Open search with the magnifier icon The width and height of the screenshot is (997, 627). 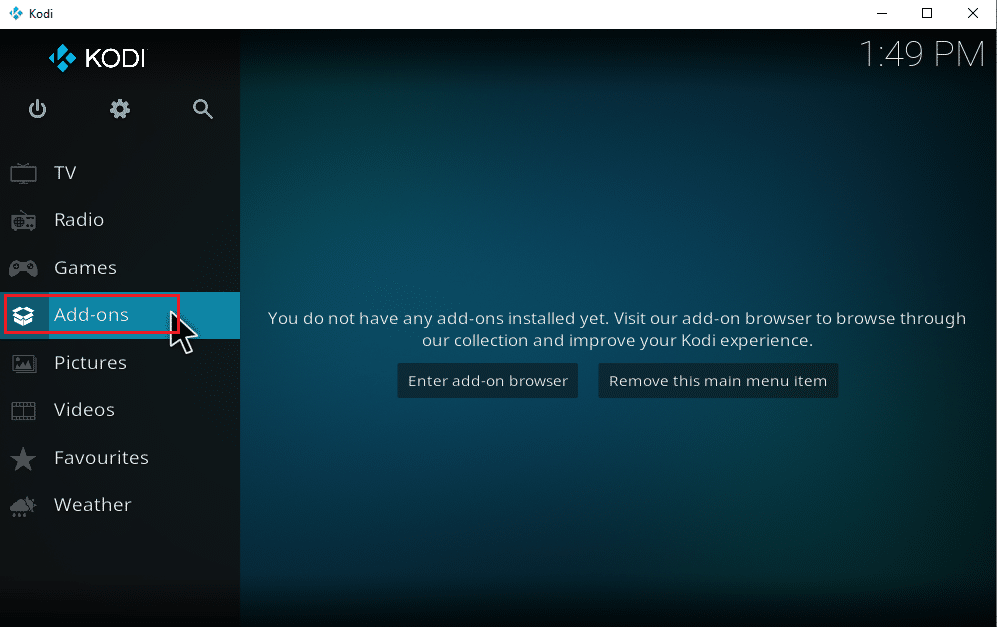(202, 109)
